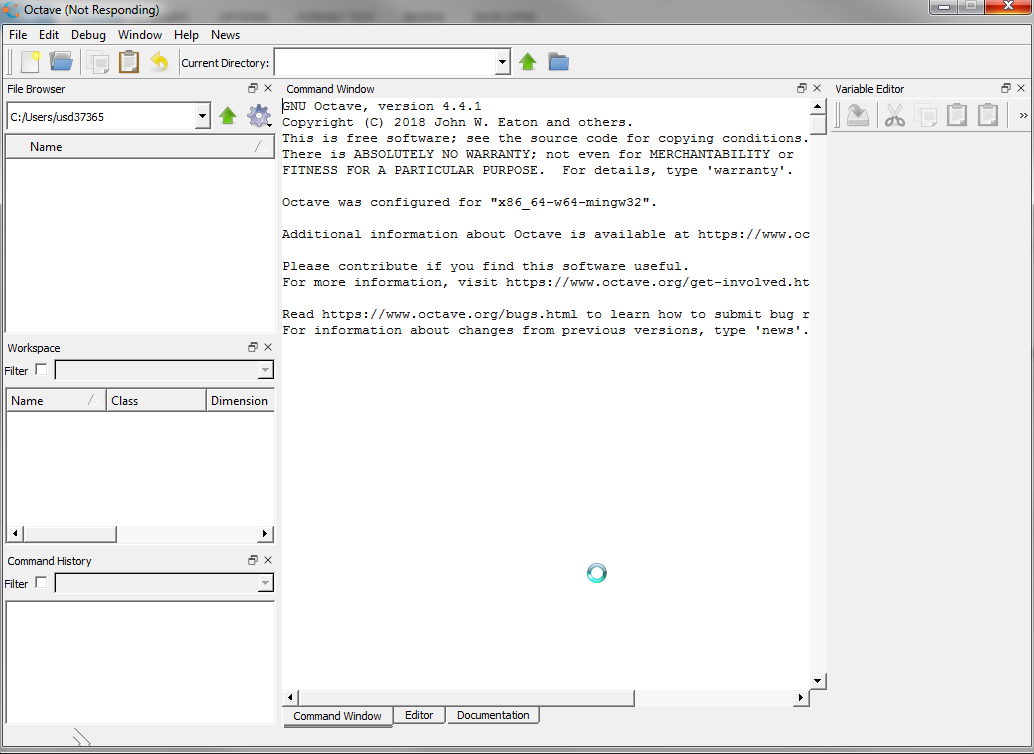Enable the Workspace Filter checkbox
Image resolution: width=1034 pixels, height=754 pixels.
[x=41, y=370]
